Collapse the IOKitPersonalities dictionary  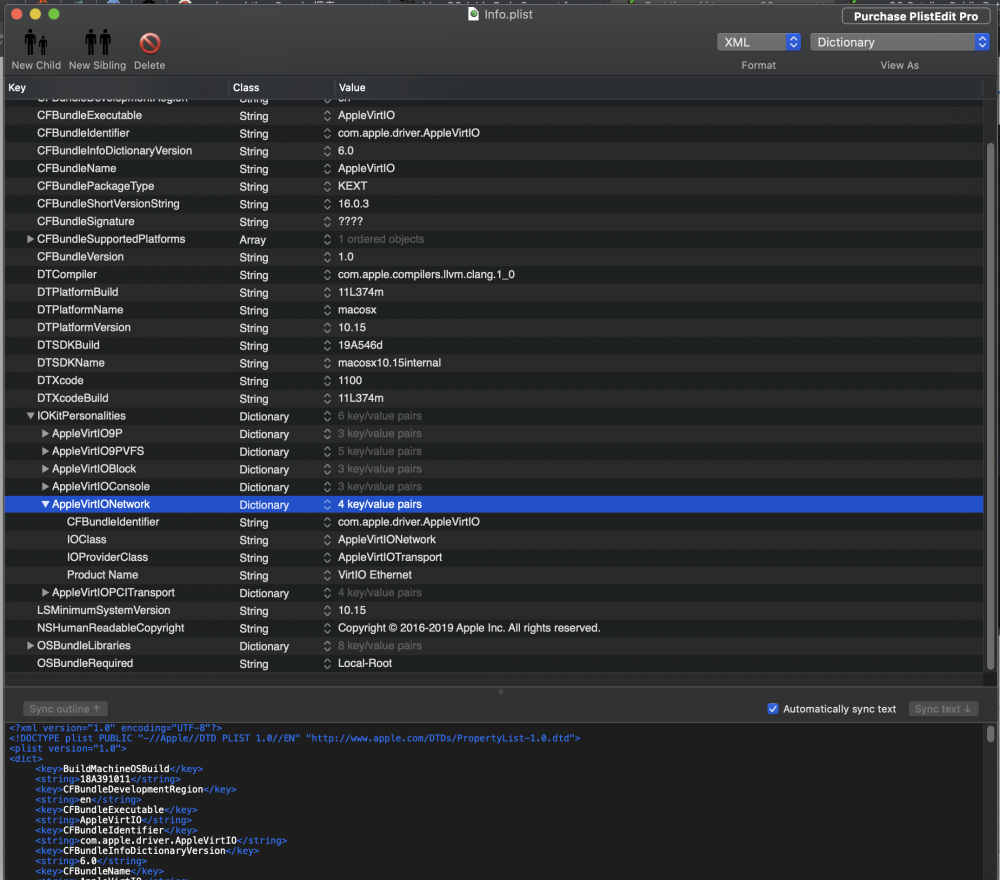(x=30, y=416)
